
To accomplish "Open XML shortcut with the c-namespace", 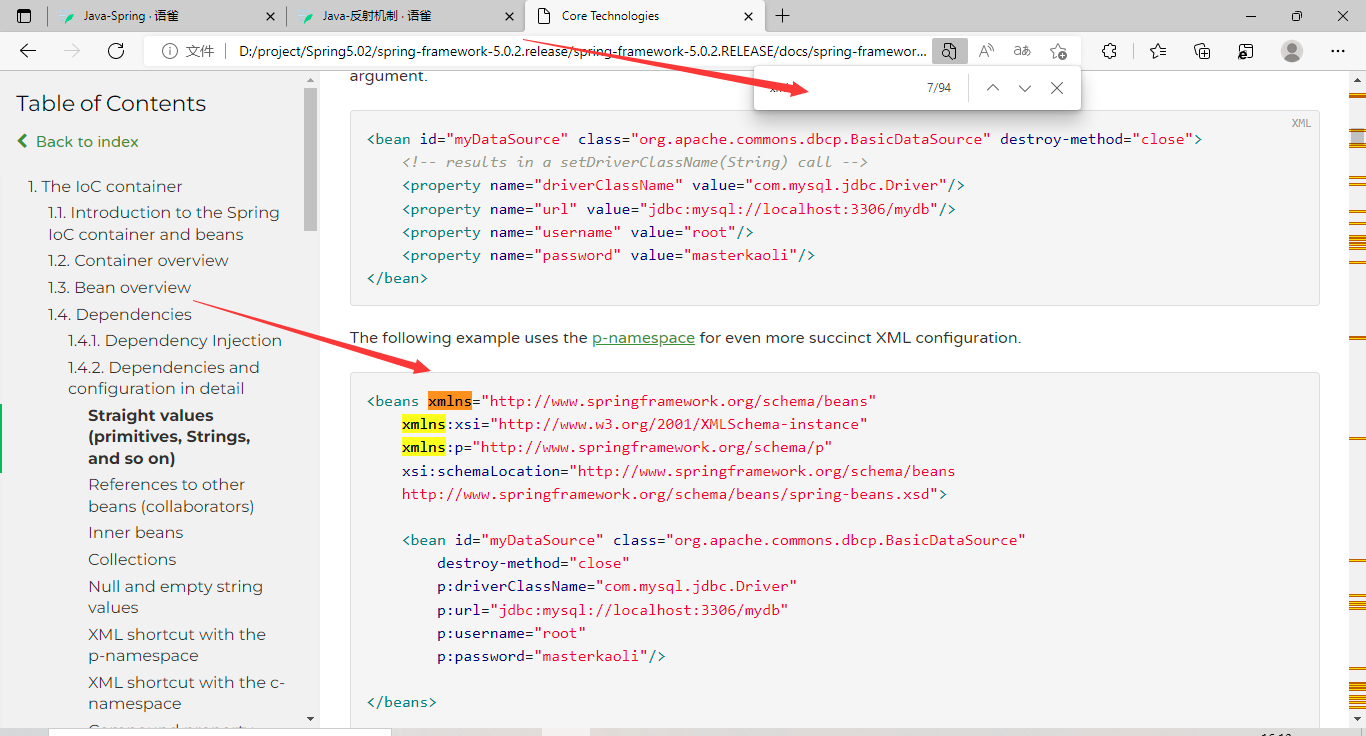I will point(186,693).
